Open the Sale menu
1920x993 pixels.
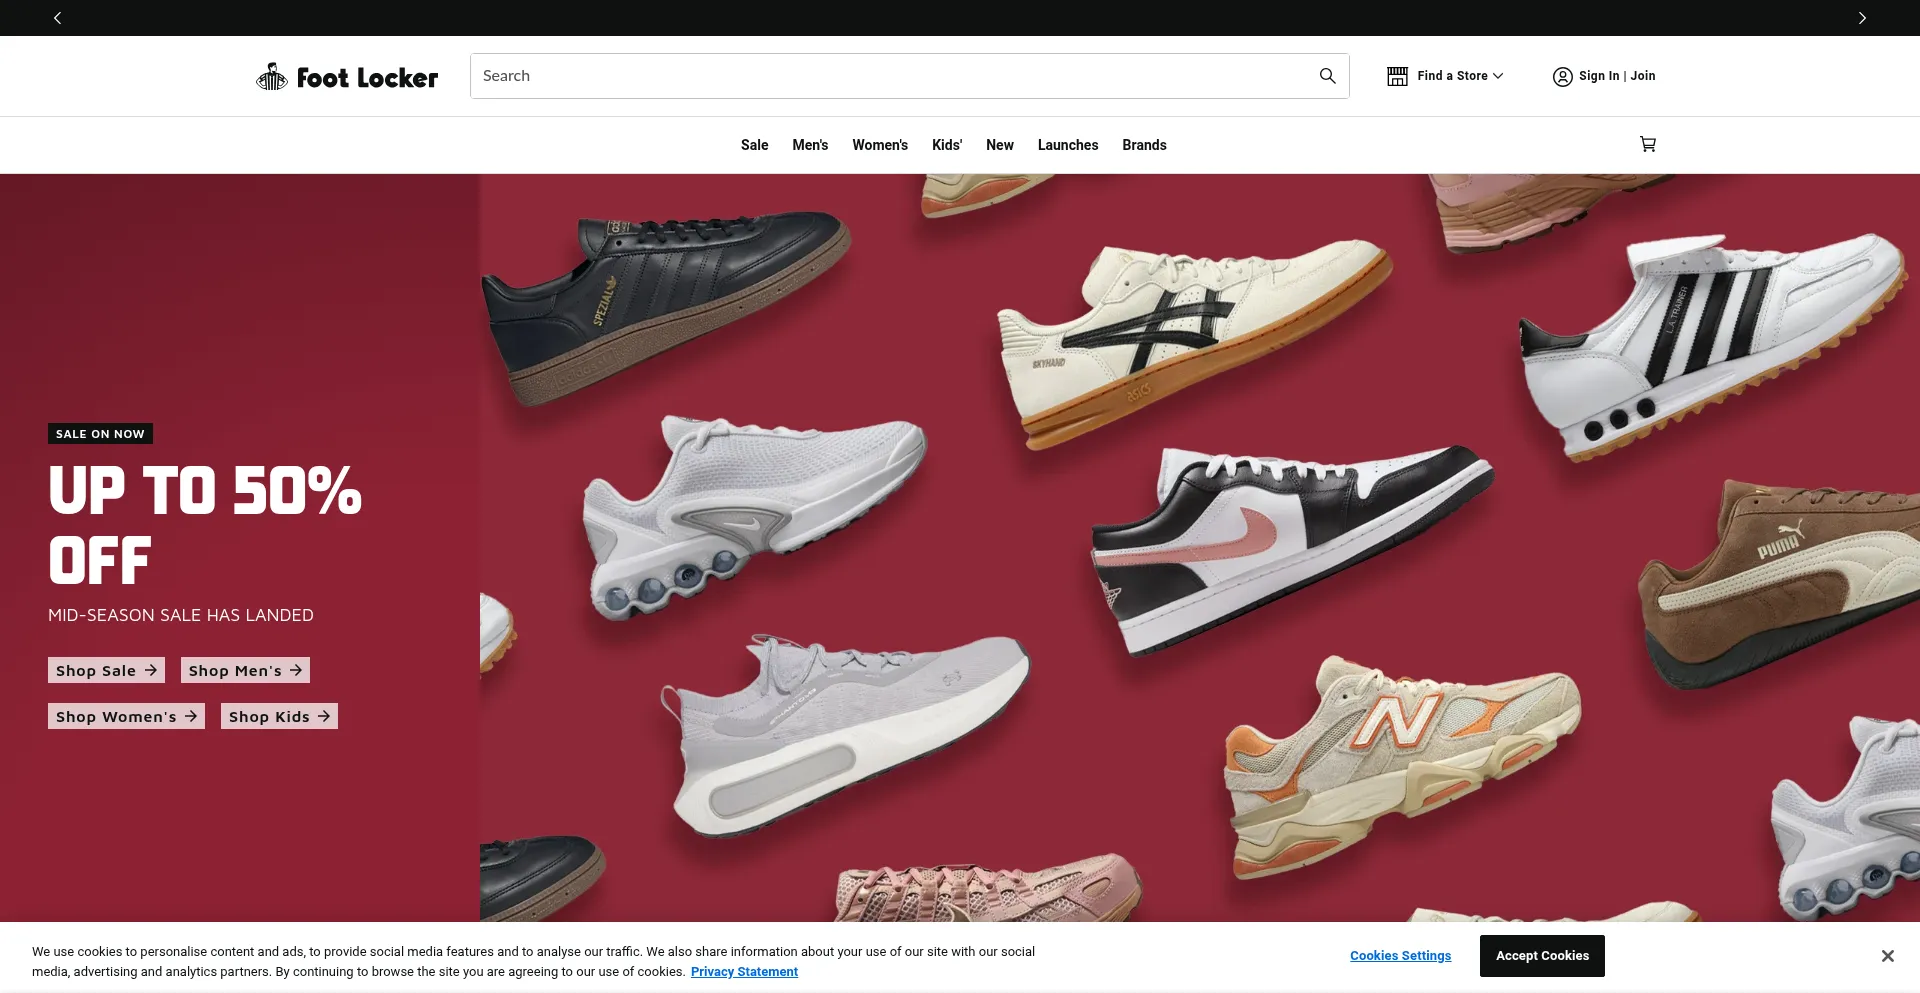[754, 145]
